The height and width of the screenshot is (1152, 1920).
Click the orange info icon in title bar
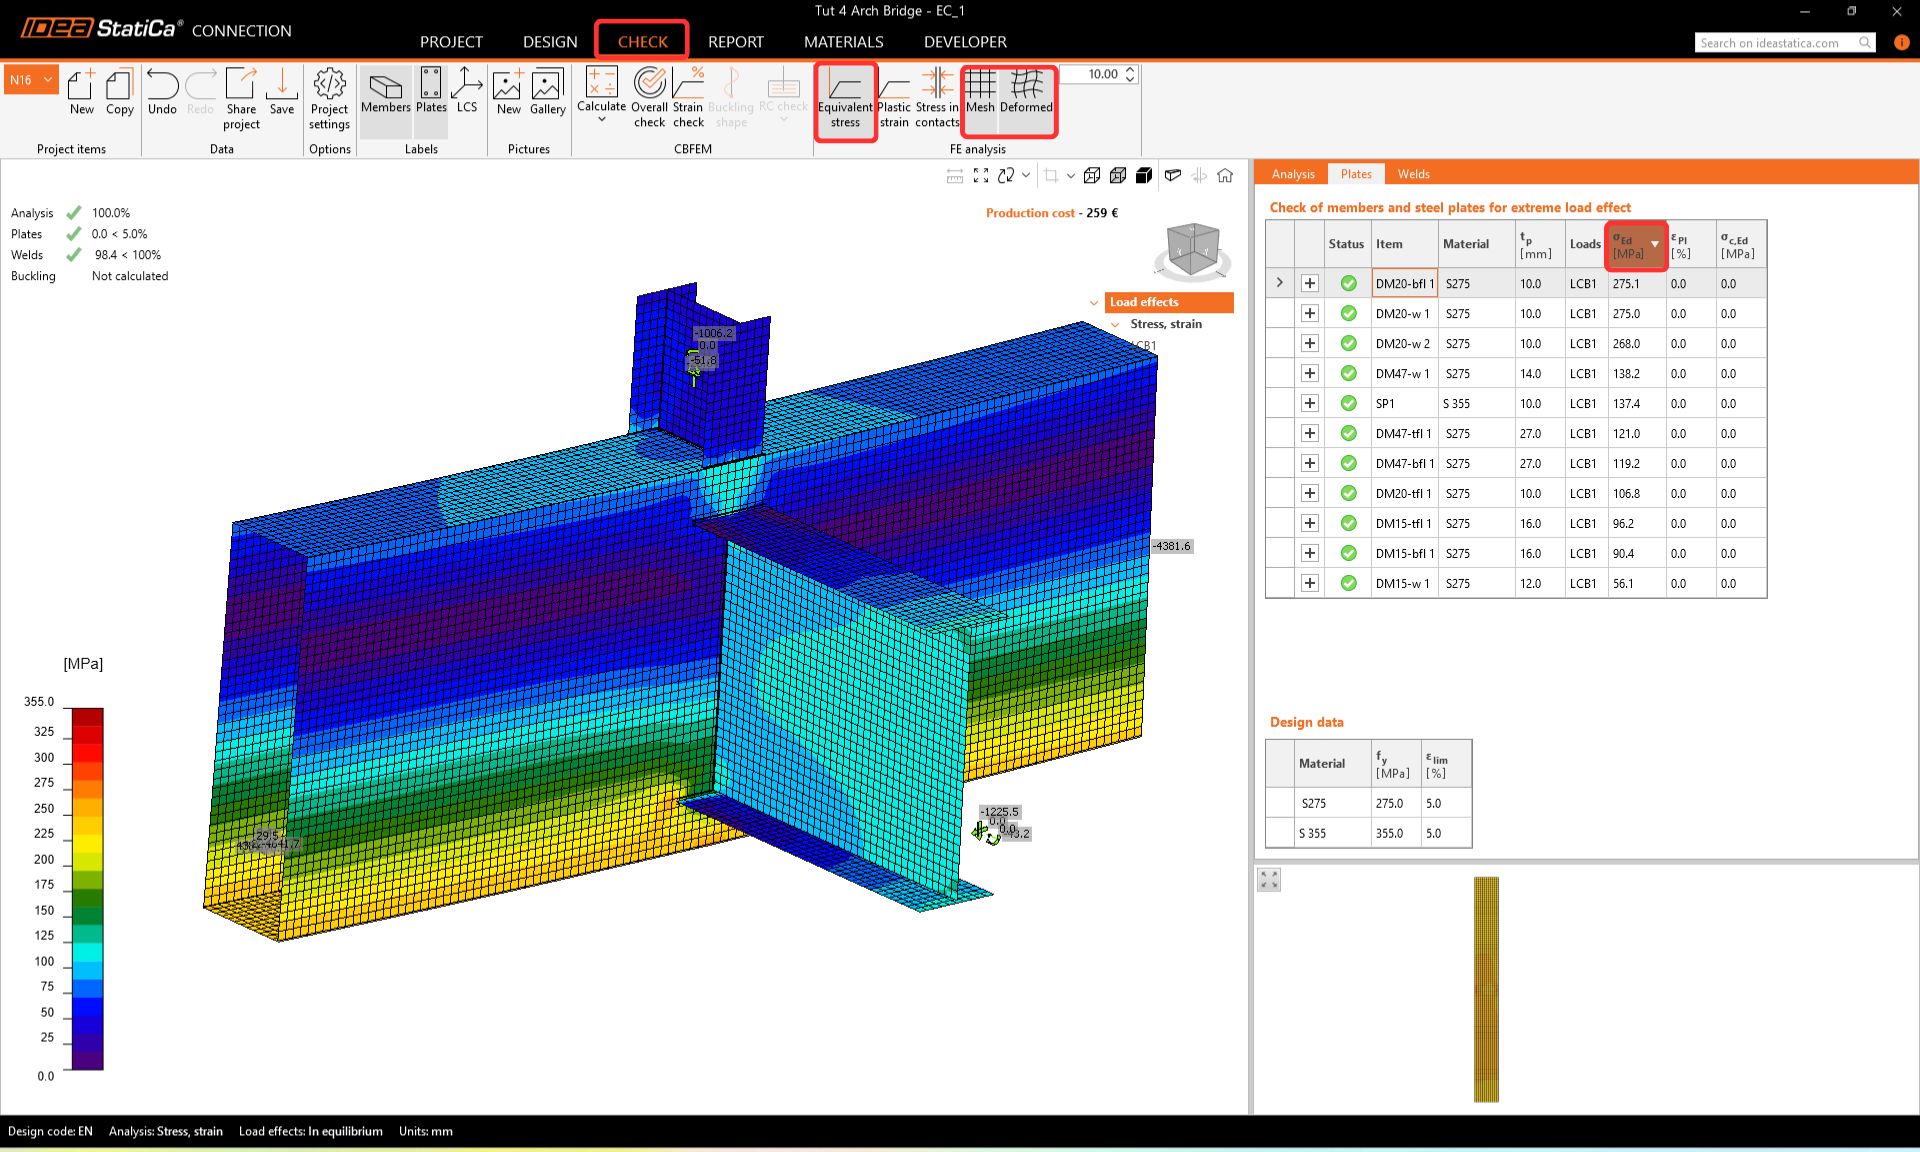[1901, 43]
